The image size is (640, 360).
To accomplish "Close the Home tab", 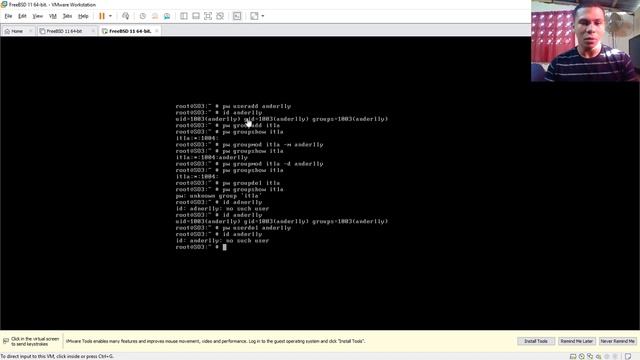I will click(x=31, y=31).
